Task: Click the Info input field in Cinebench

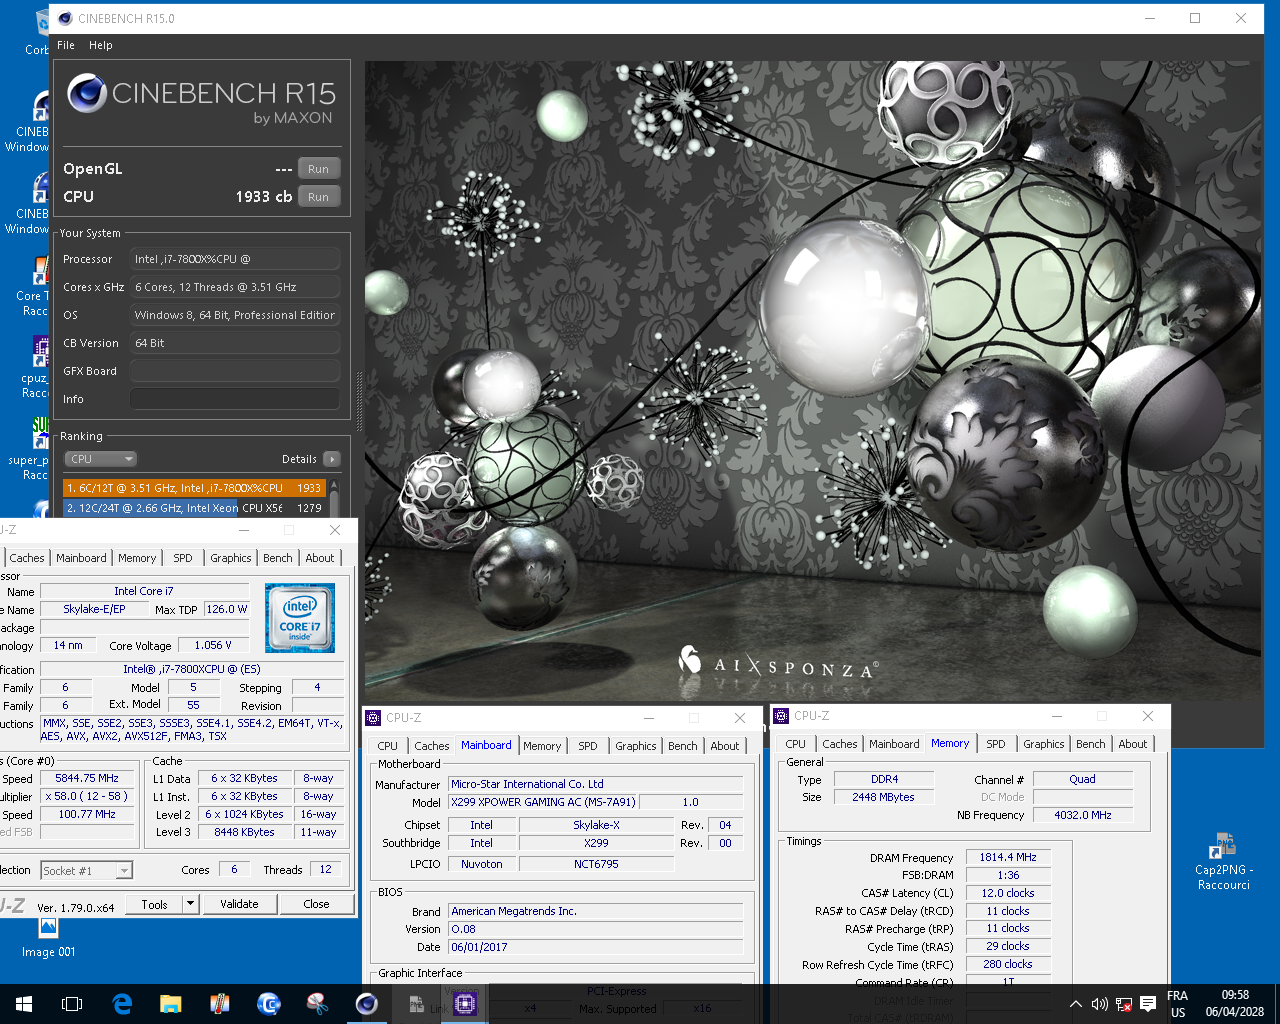Action: (235, 399)
